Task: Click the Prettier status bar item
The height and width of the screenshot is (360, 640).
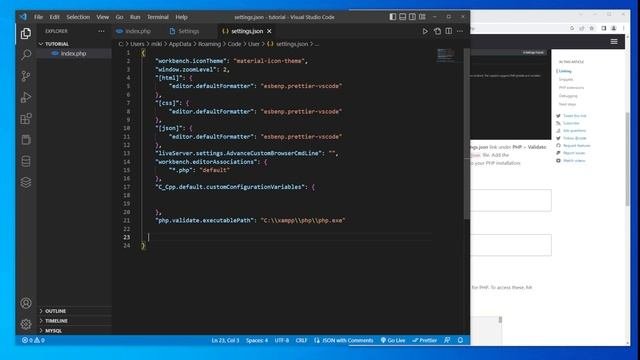Action: (424, 340)
